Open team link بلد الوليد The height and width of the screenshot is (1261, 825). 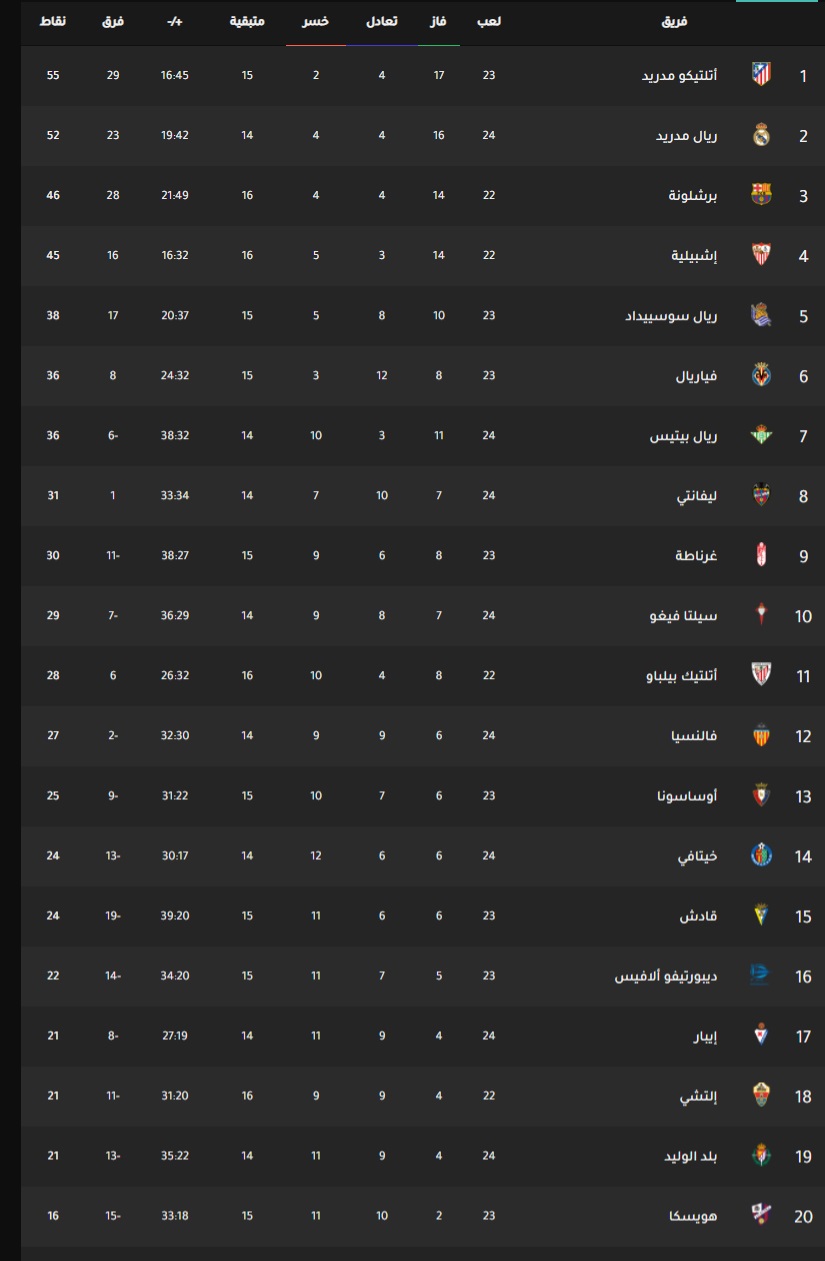click(x=691, y=1156)
